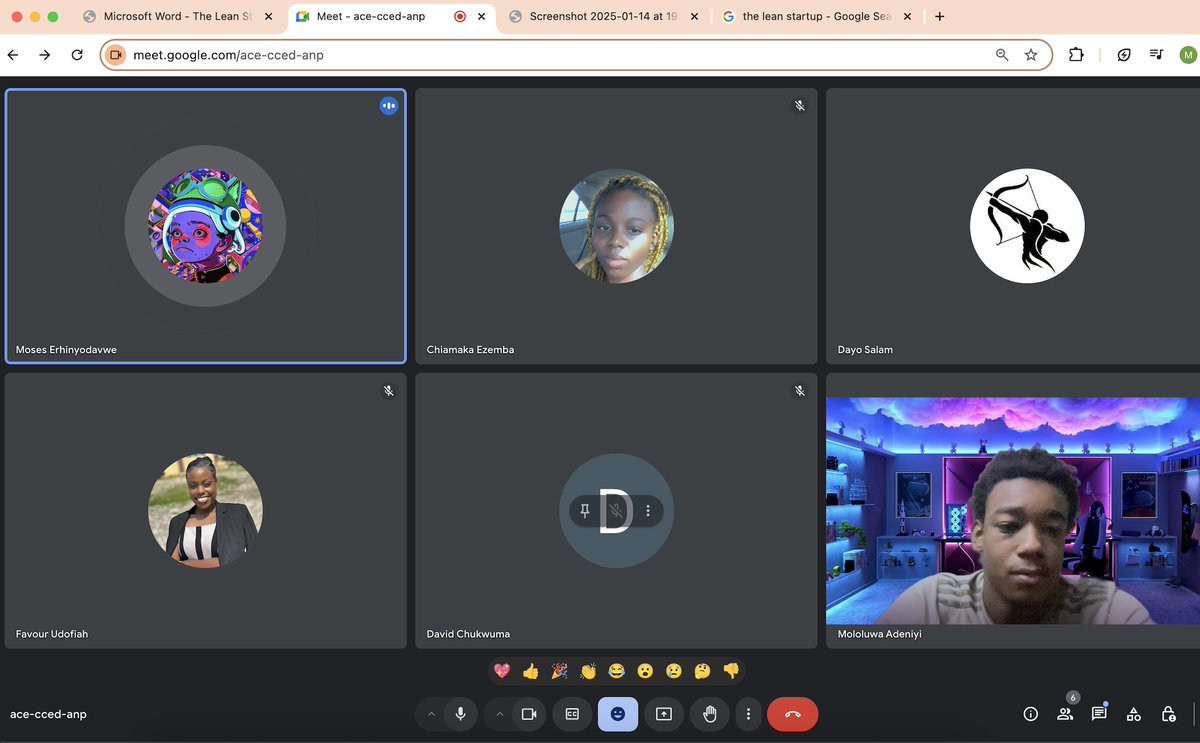Expand audio settings chevron beside microphone
Viewport: 1200px width, 743px height.
pos(431,714)
